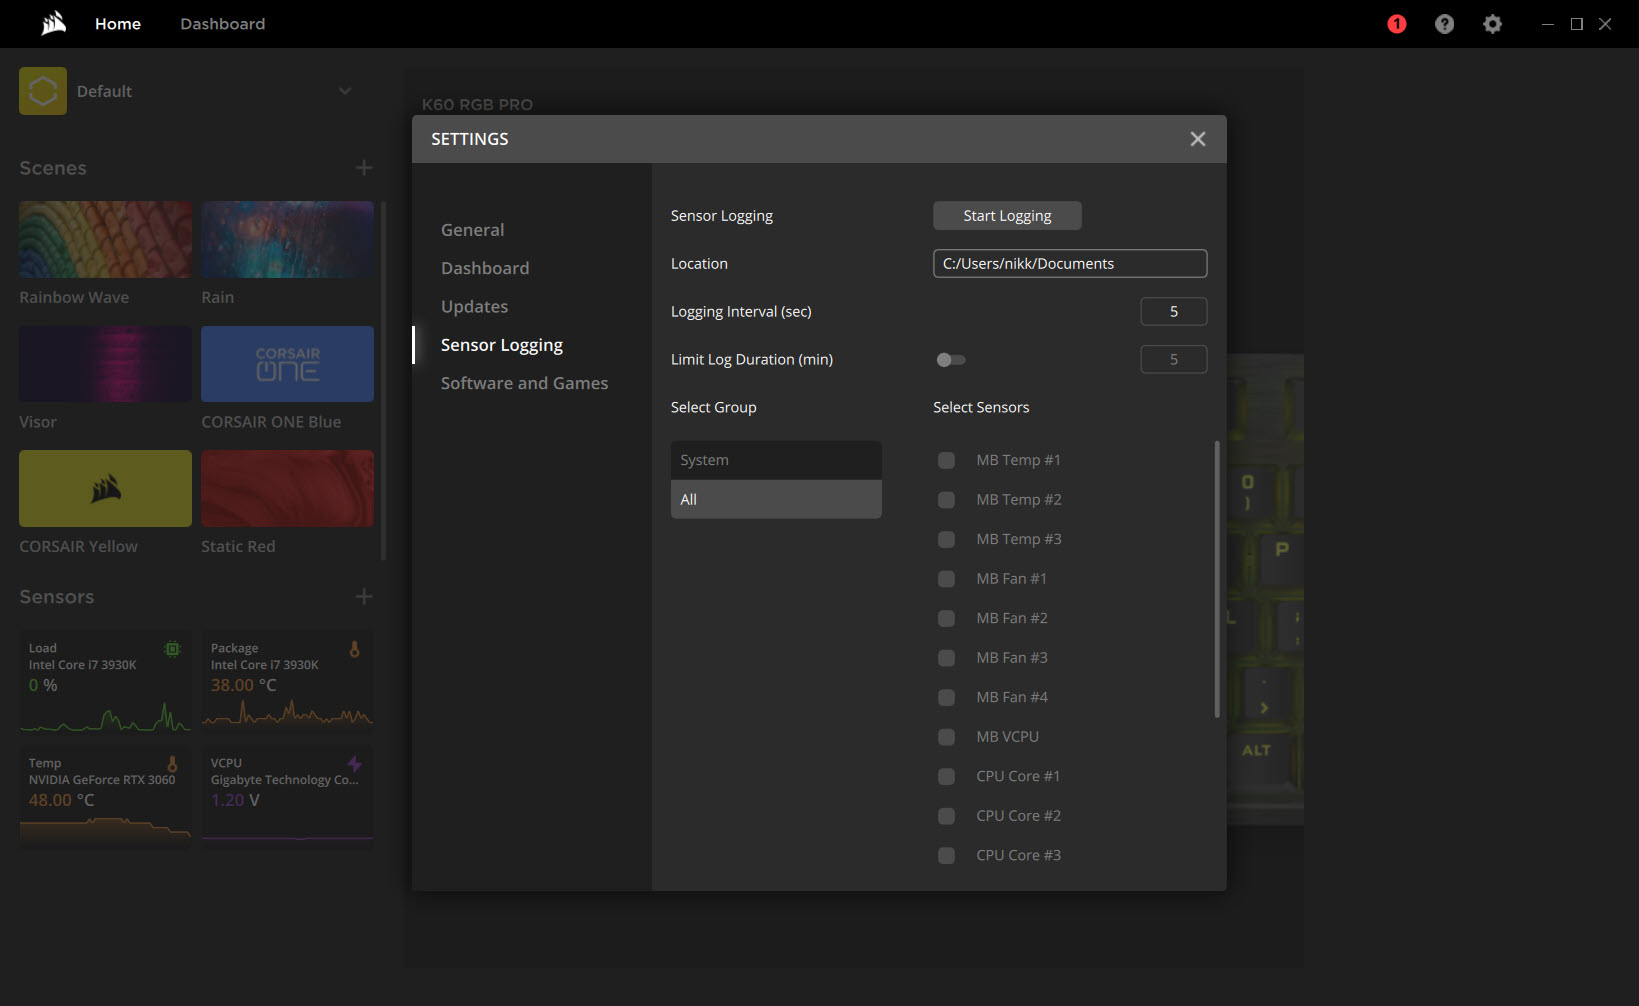
Task: Click the Select Sensors list scrollbar
Action: [x=1217, y=579]
